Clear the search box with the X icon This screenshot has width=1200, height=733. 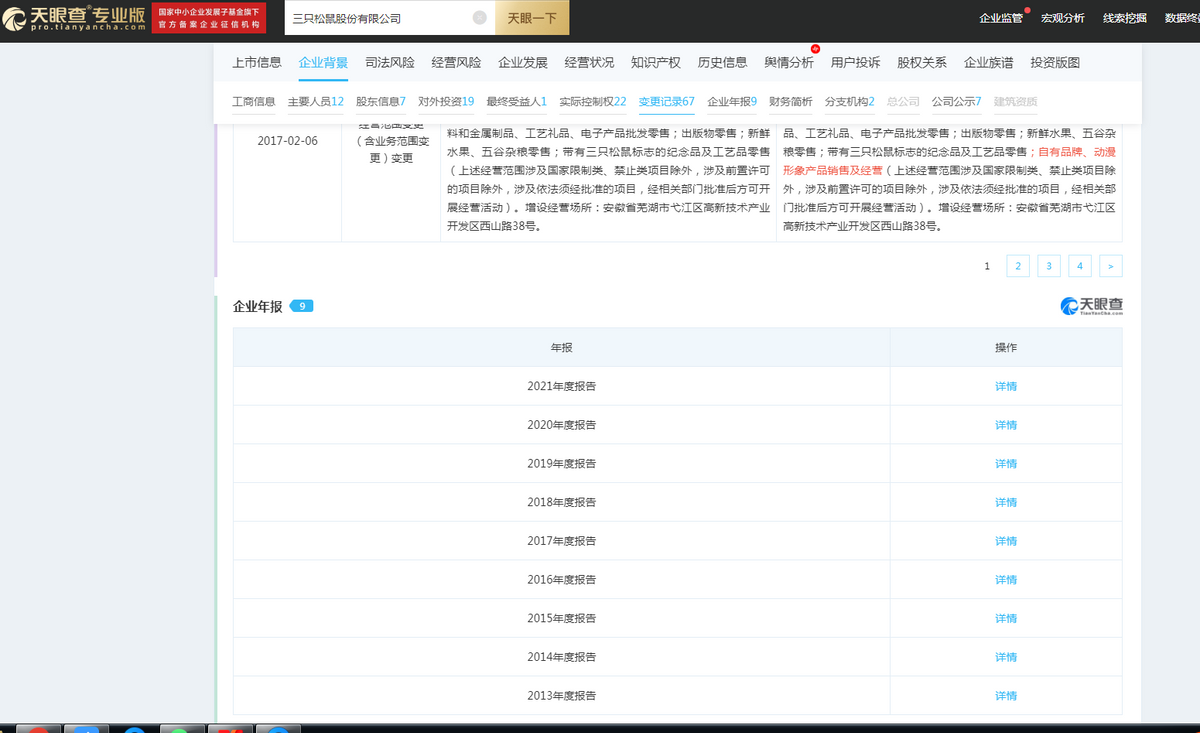click(x=480, y=18)
